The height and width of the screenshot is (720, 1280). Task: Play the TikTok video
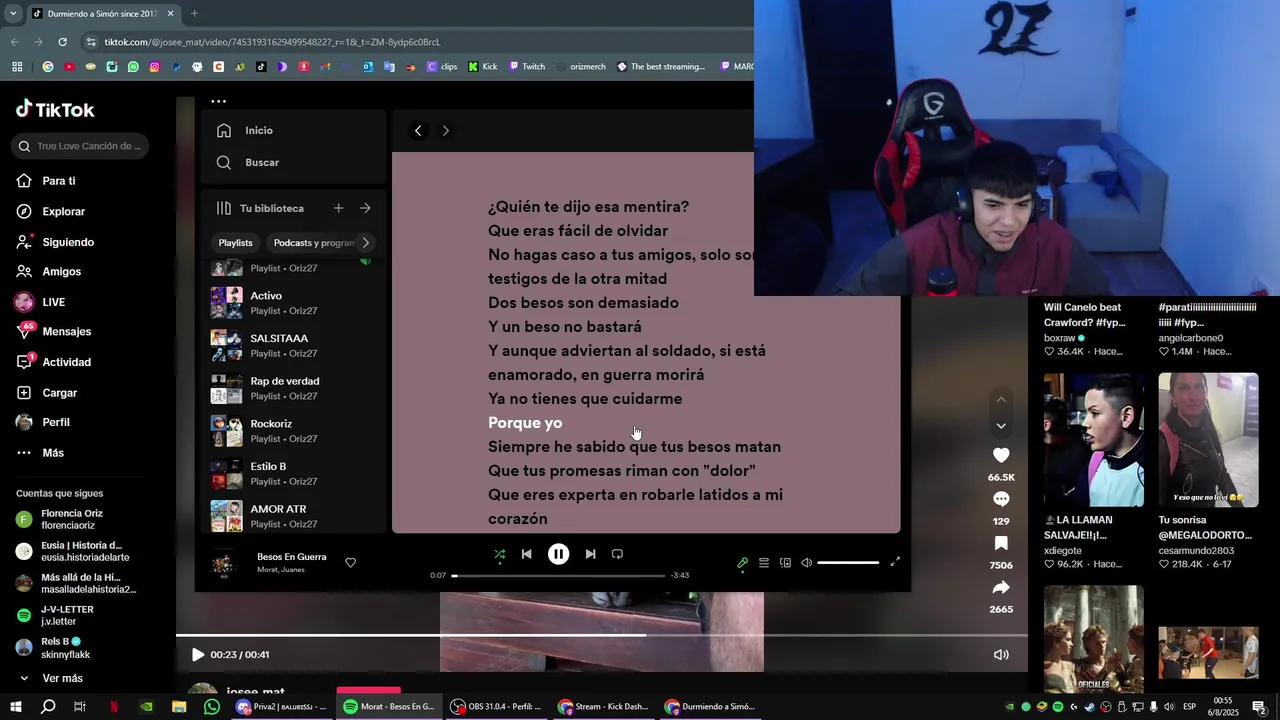click(197, 655)
